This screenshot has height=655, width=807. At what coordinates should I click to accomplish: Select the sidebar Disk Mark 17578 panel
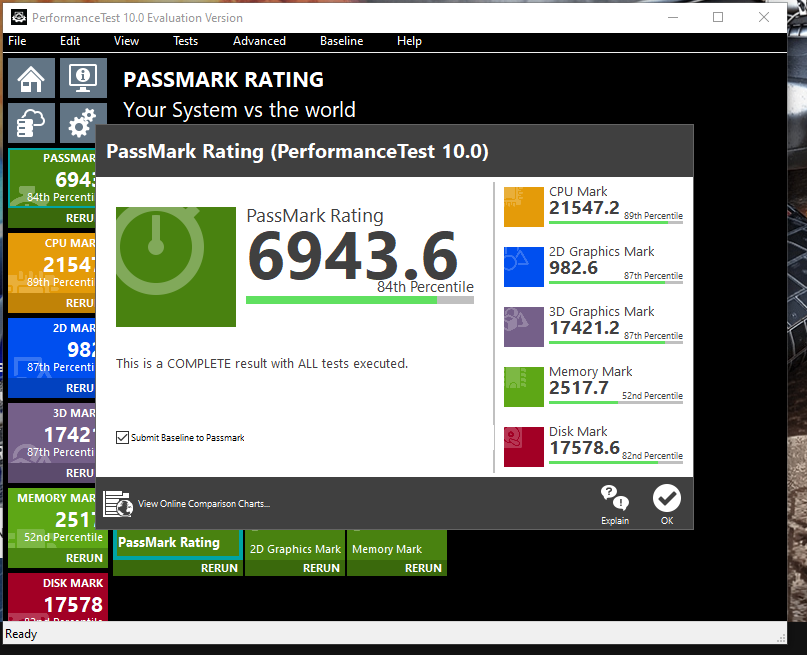click(x=58, y=597)
